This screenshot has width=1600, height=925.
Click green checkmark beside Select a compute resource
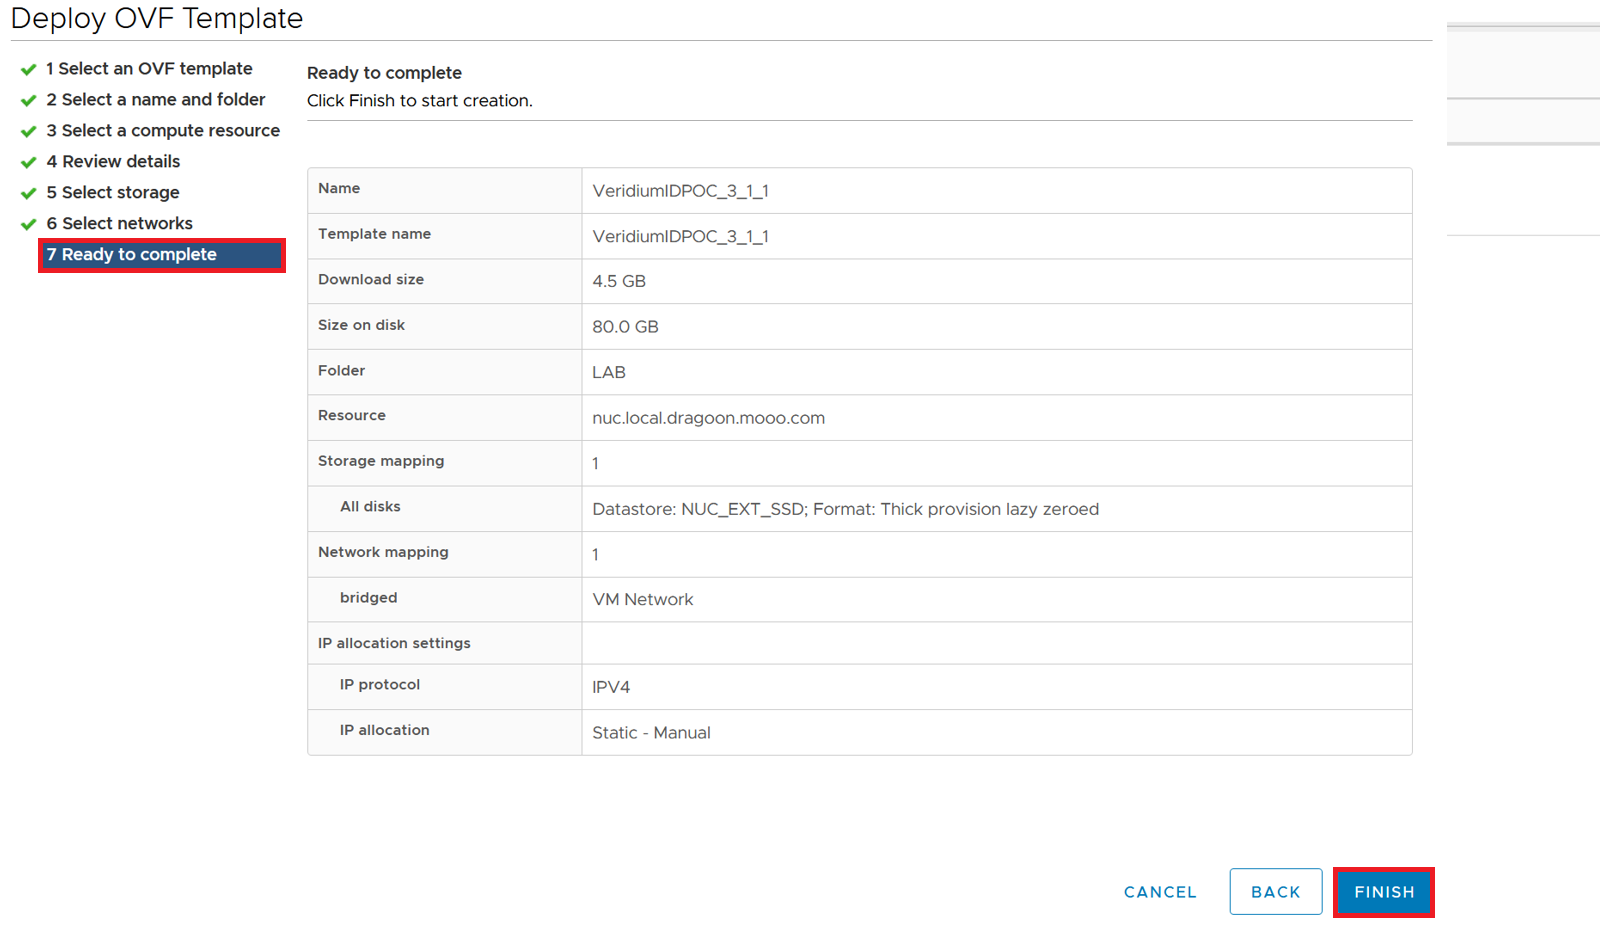tap(29, 132)
